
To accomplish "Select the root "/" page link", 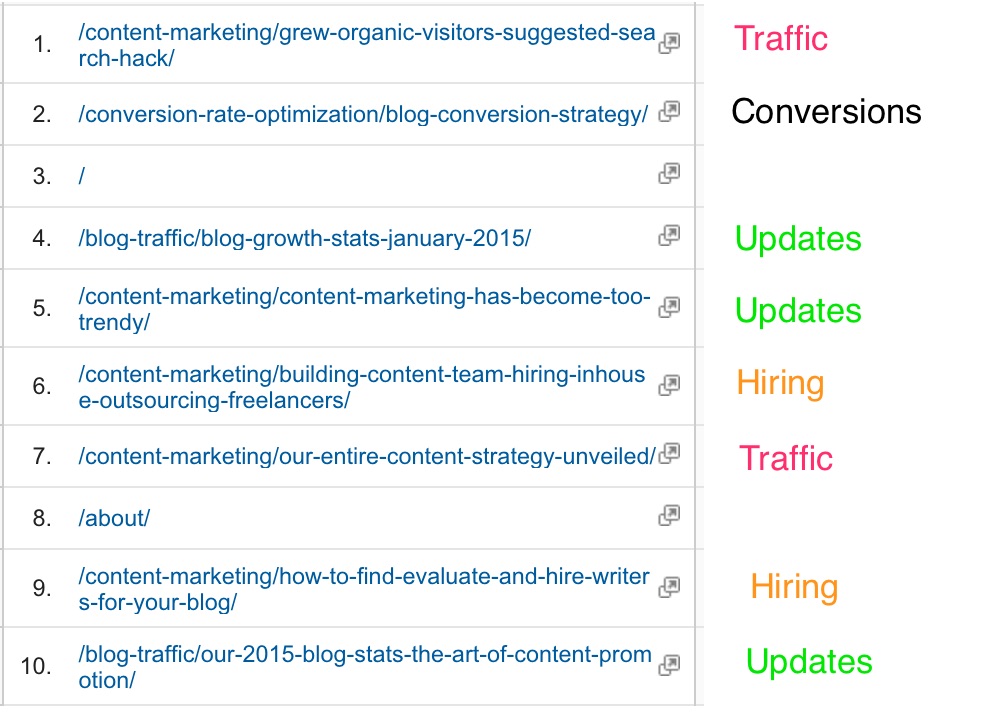I will click(81, 176).
